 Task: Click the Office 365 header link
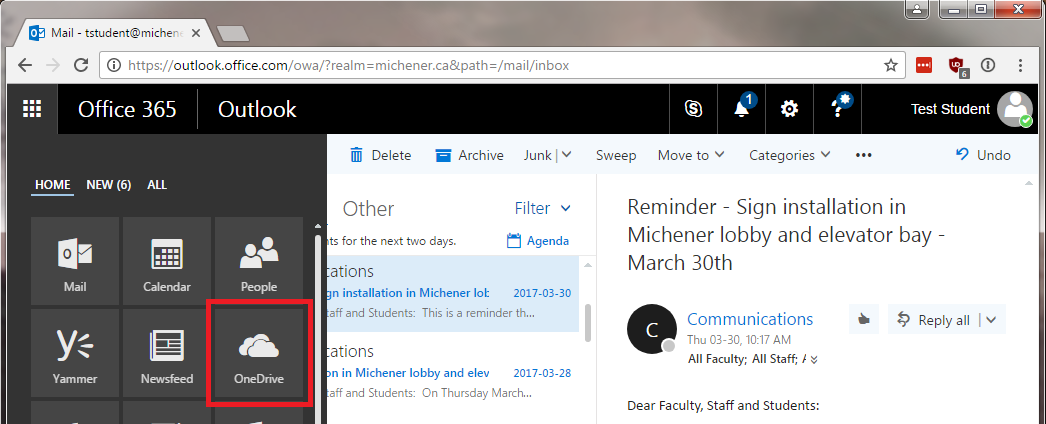point(127,109)
